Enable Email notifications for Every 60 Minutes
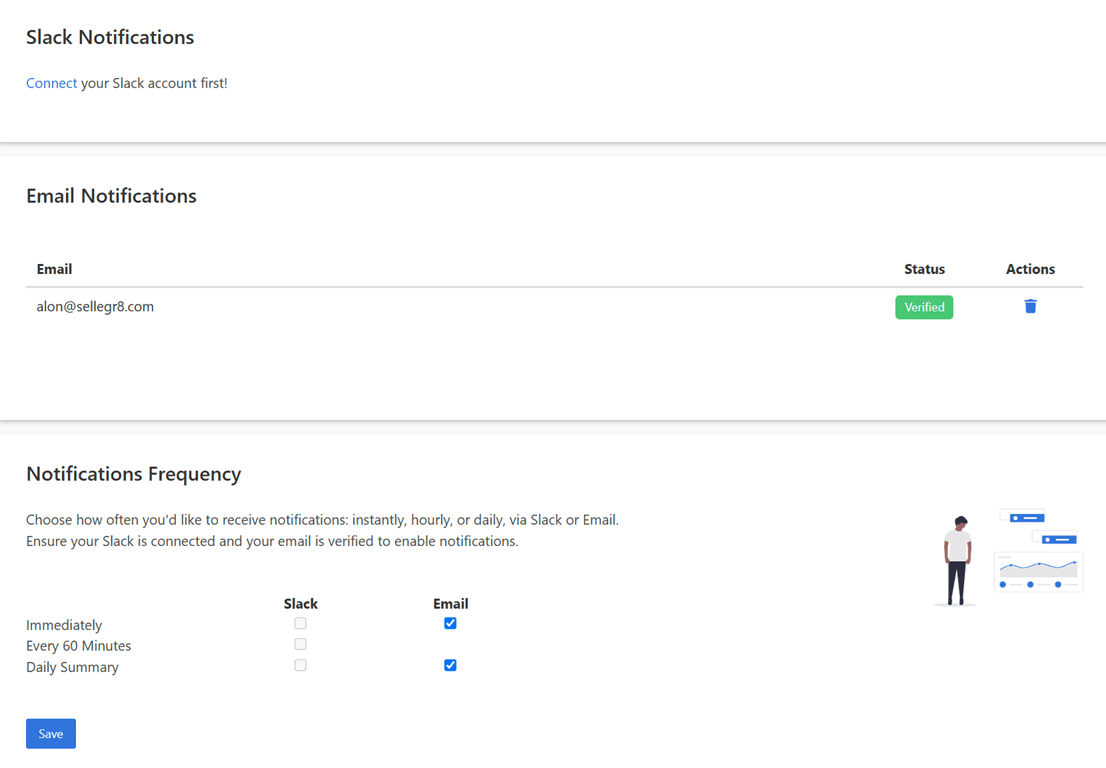 coord(450,644)
